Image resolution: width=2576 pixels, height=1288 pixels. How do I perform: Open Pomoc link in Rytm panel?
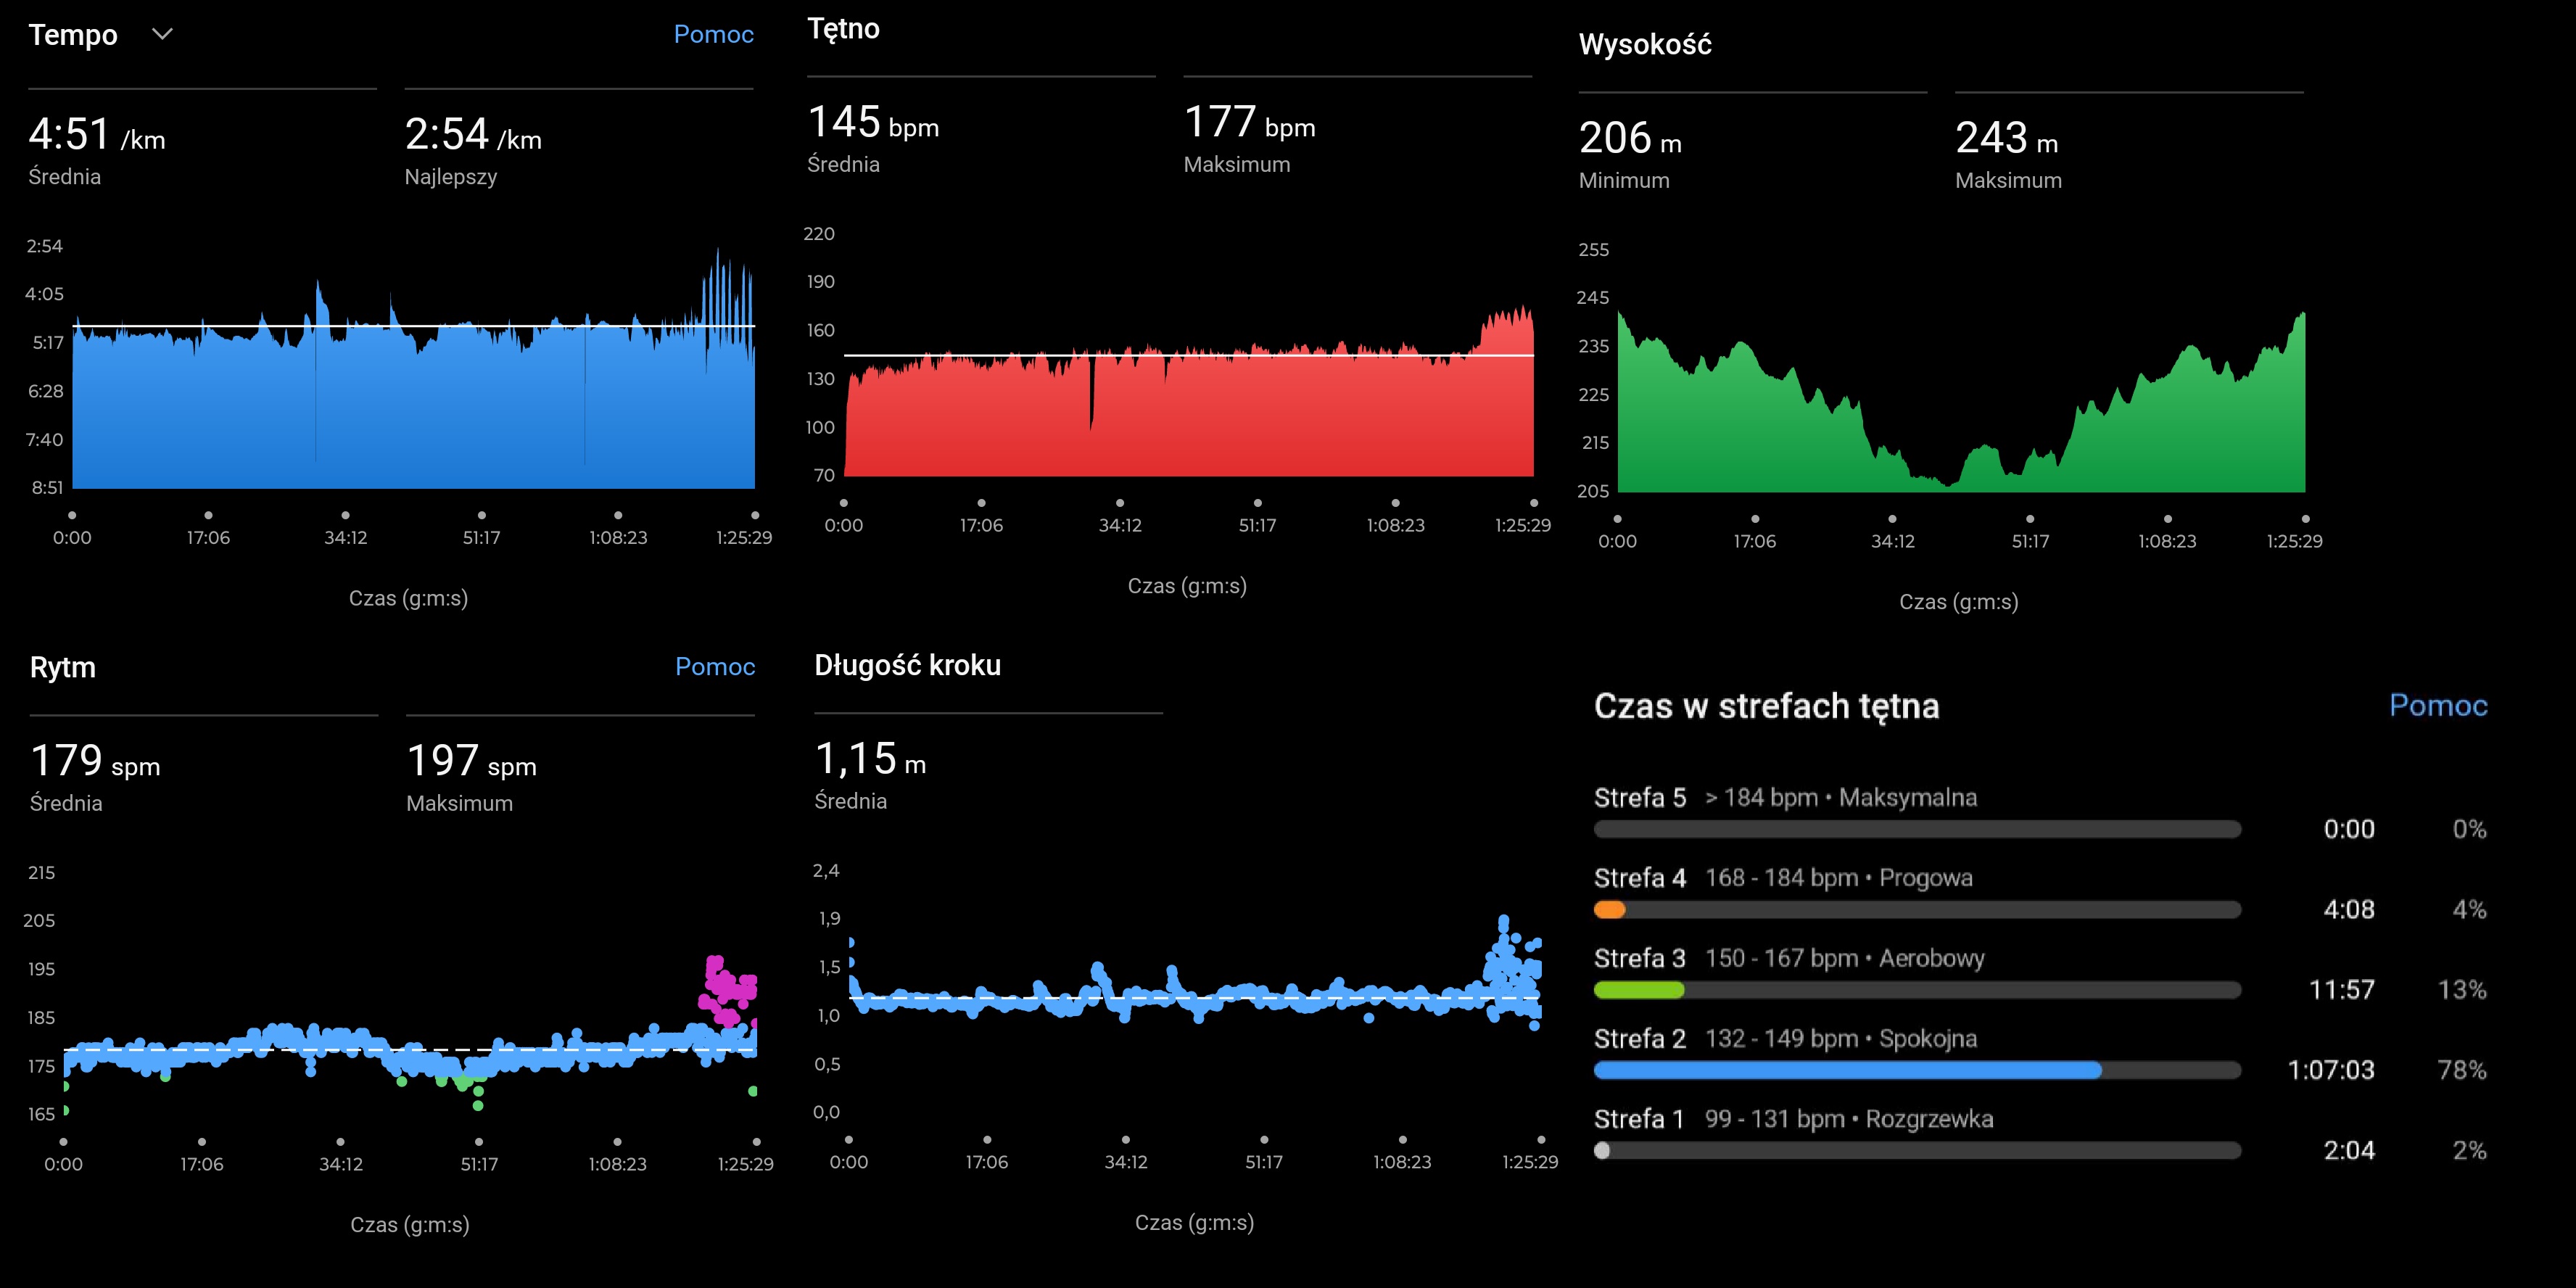point(714,667)
